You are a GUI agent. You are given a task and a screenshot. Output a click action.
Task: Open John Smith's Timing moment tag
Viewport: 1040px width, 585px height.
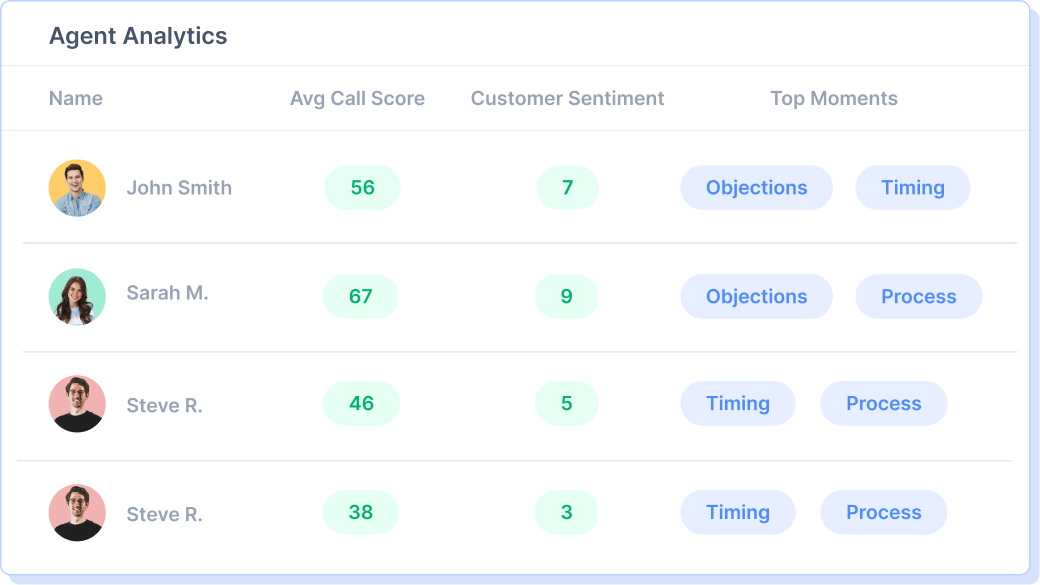[x=913, y=188]
